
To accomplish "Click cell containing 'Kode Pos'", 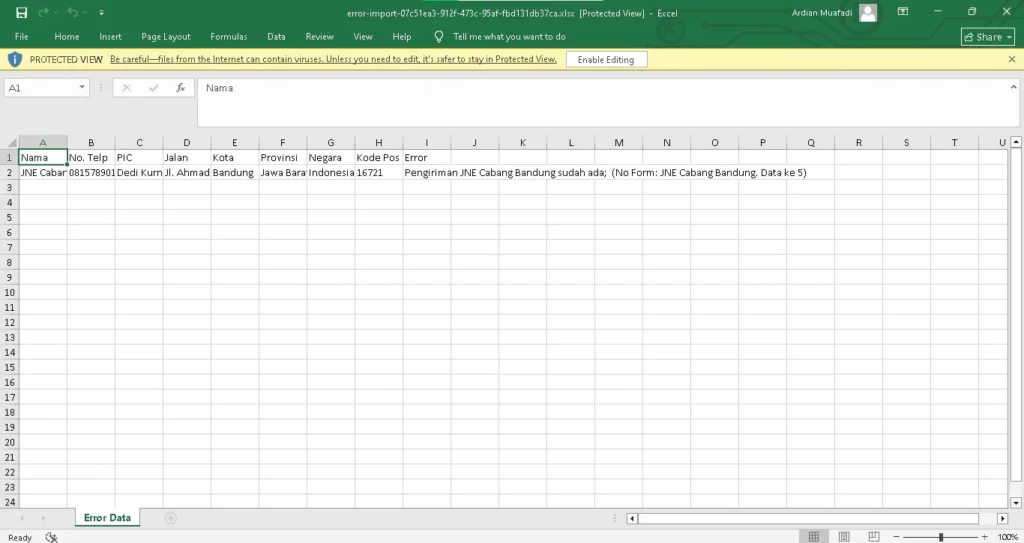I will pyautogui.click(x=379, y=157).
